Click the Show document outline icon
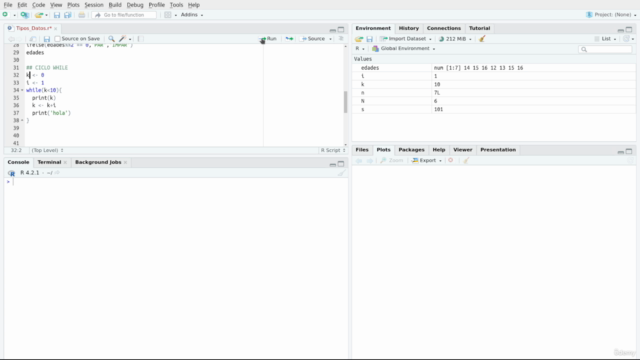This screenshot has height=360, width=640. (x=341, y=39)
